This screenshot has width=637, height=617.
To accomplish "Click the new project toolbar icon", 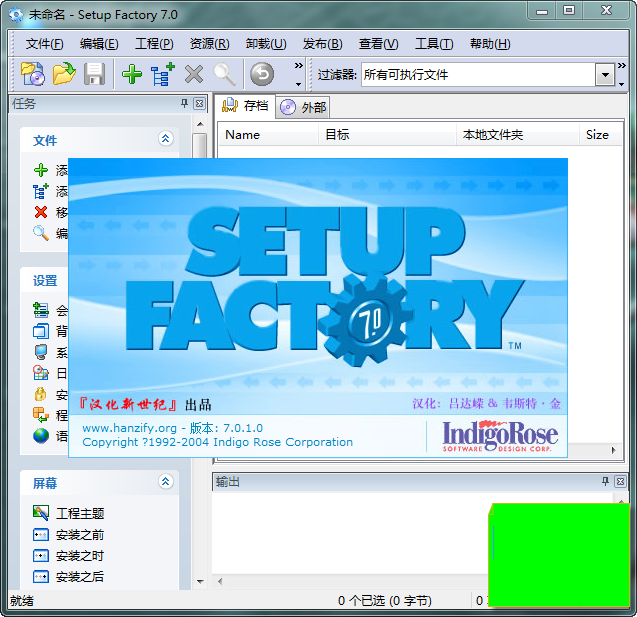I will [x=33, y=74].
